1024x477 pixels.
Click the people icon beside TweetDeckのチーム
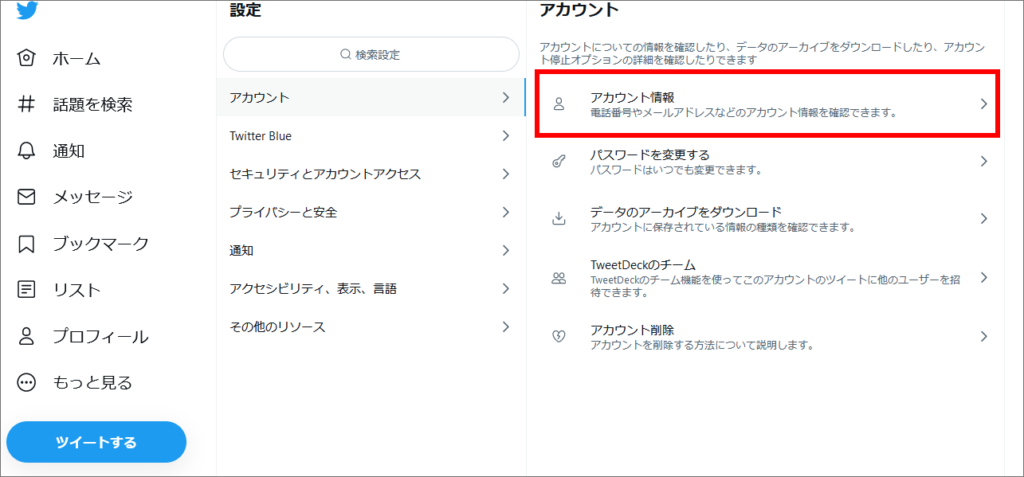click(x=558, y=279)
